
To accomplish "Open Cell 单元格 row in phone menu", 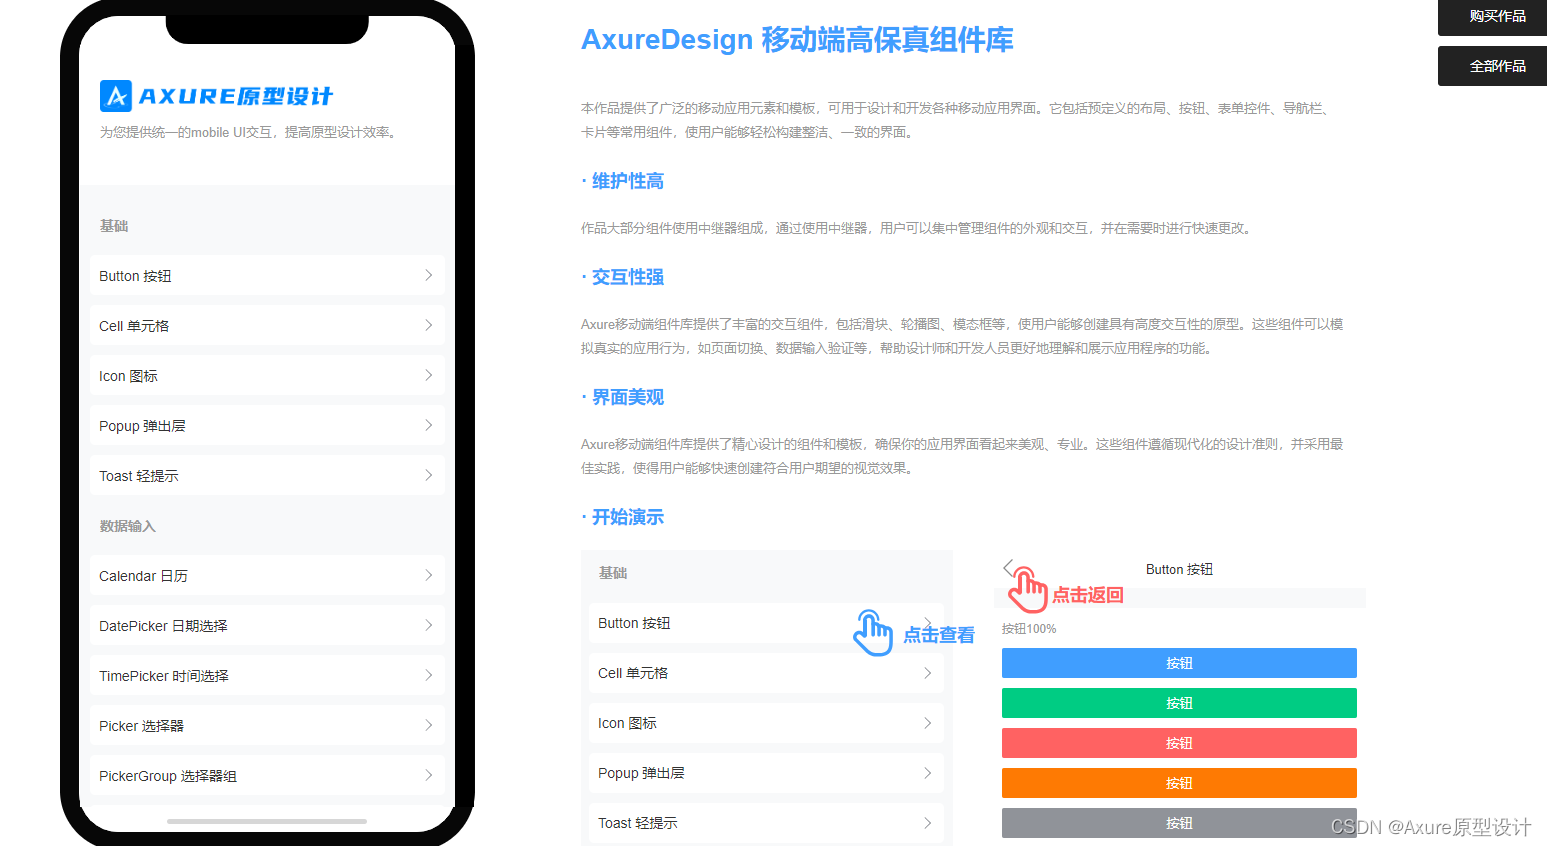I will 267,325.
